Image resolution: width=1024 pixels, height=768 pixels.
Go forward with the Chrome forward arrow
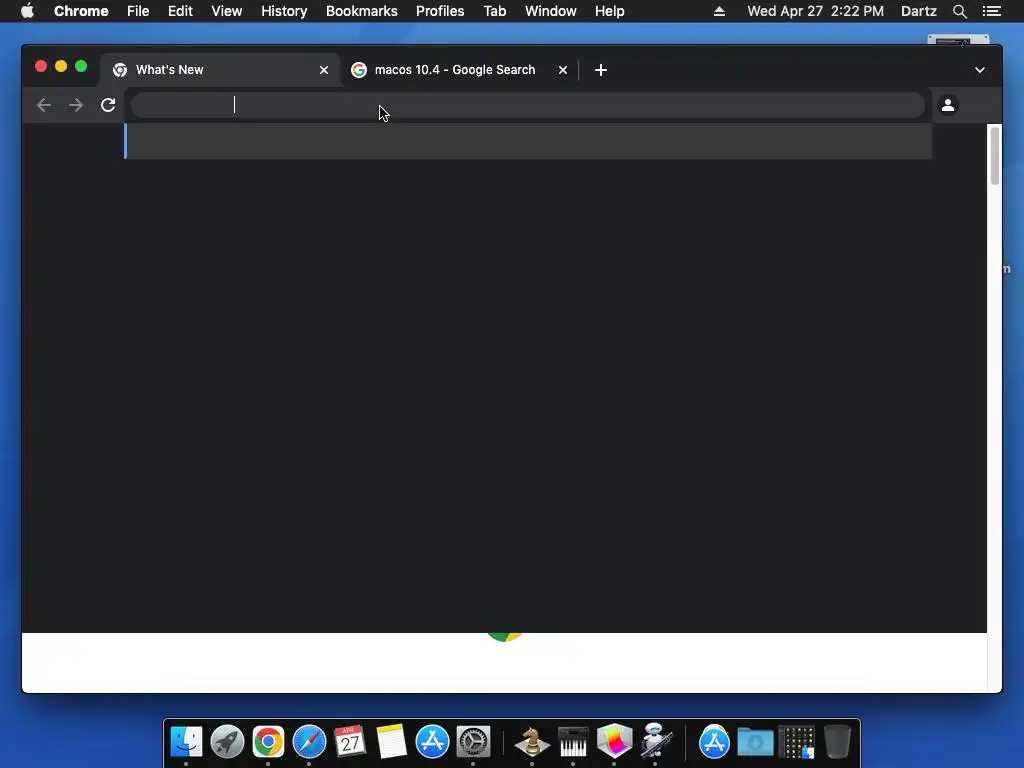[x=76, y=105]
